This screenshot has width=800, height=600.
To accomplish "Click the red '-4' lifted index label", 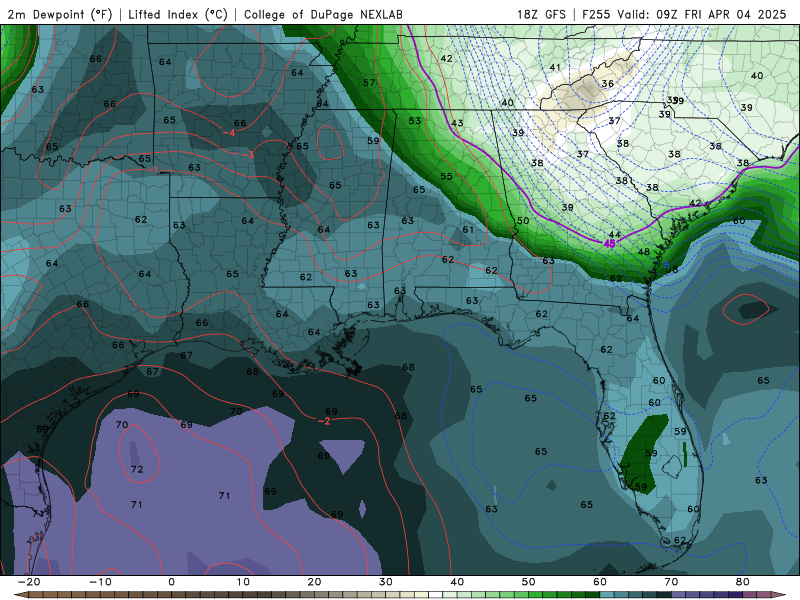I will point(229,133).
